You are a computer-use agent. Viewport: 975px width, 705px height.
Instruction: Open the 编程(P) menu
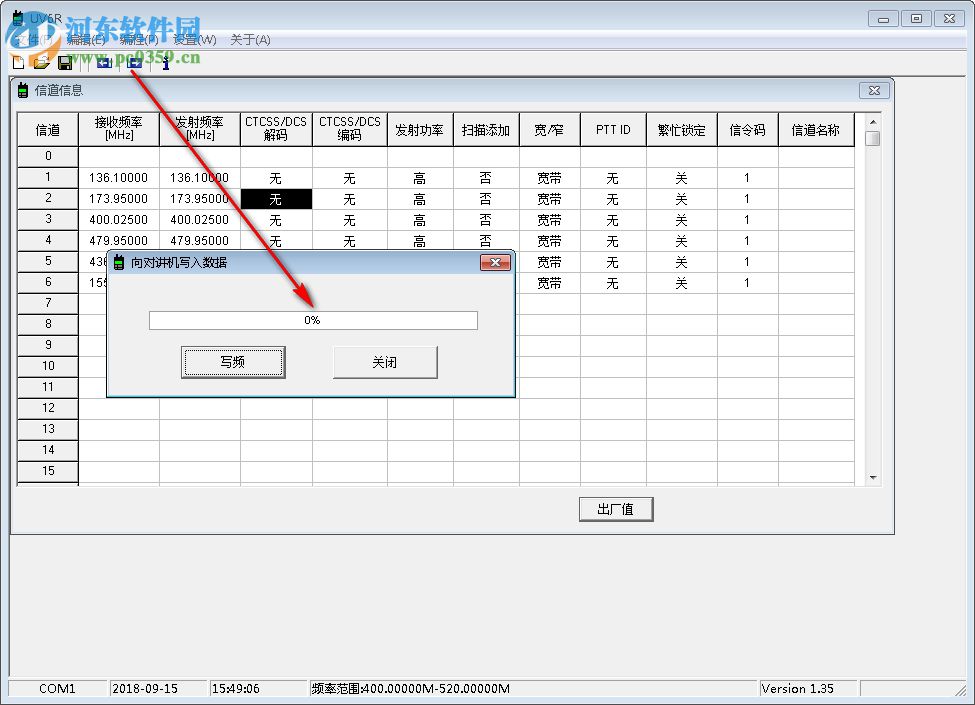coord(139,40)
